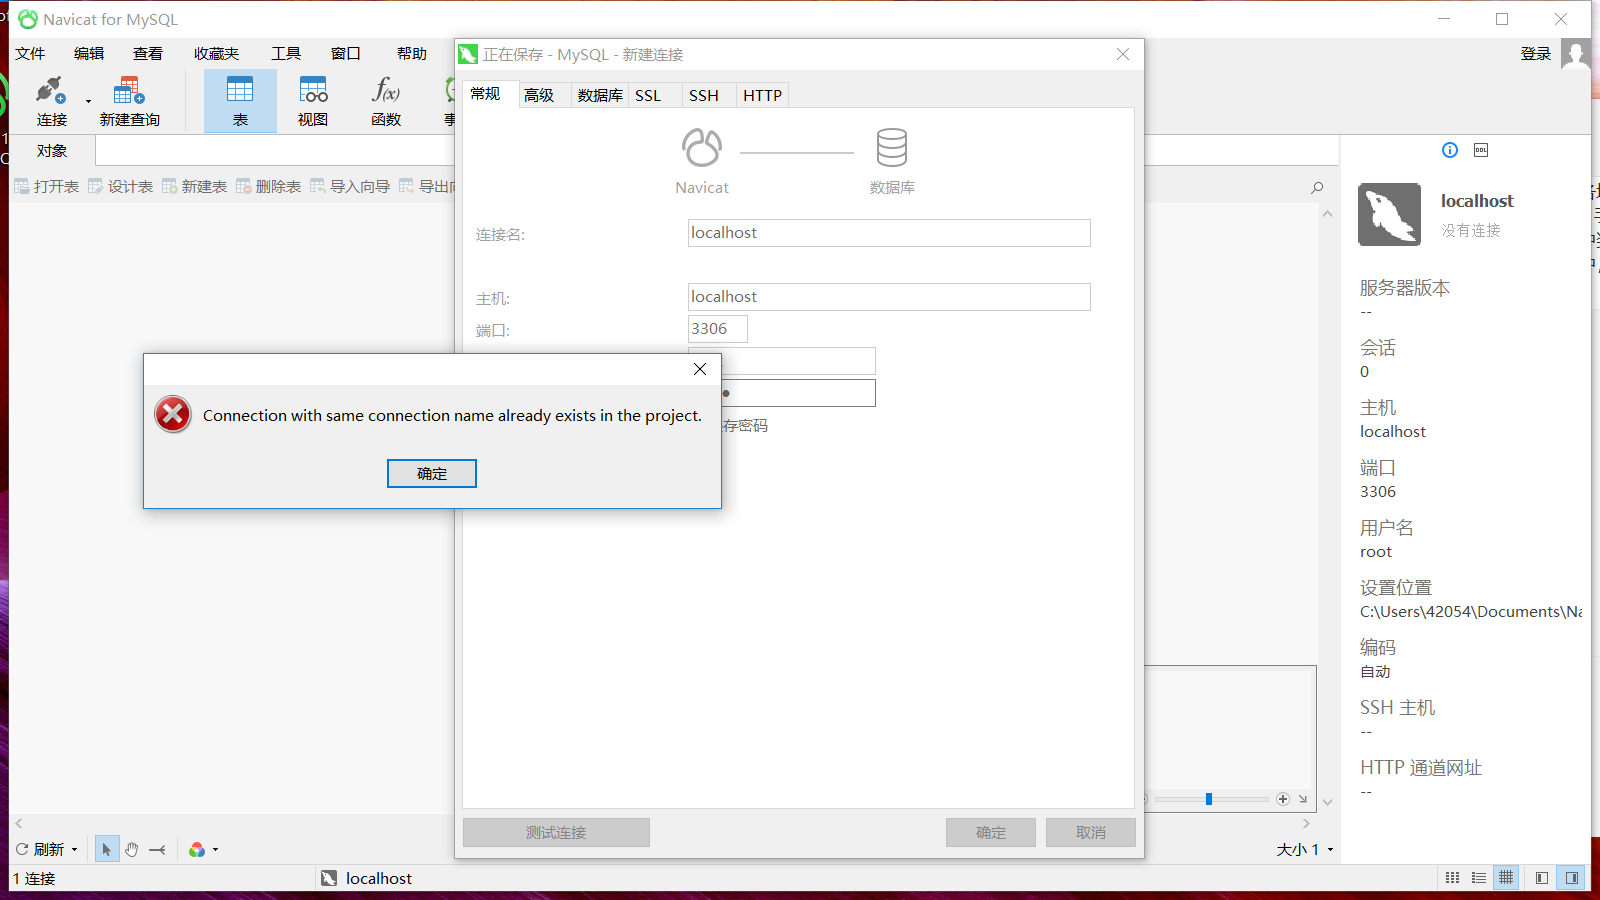Switch to the 对象 tab

click(x=52, y=151)
